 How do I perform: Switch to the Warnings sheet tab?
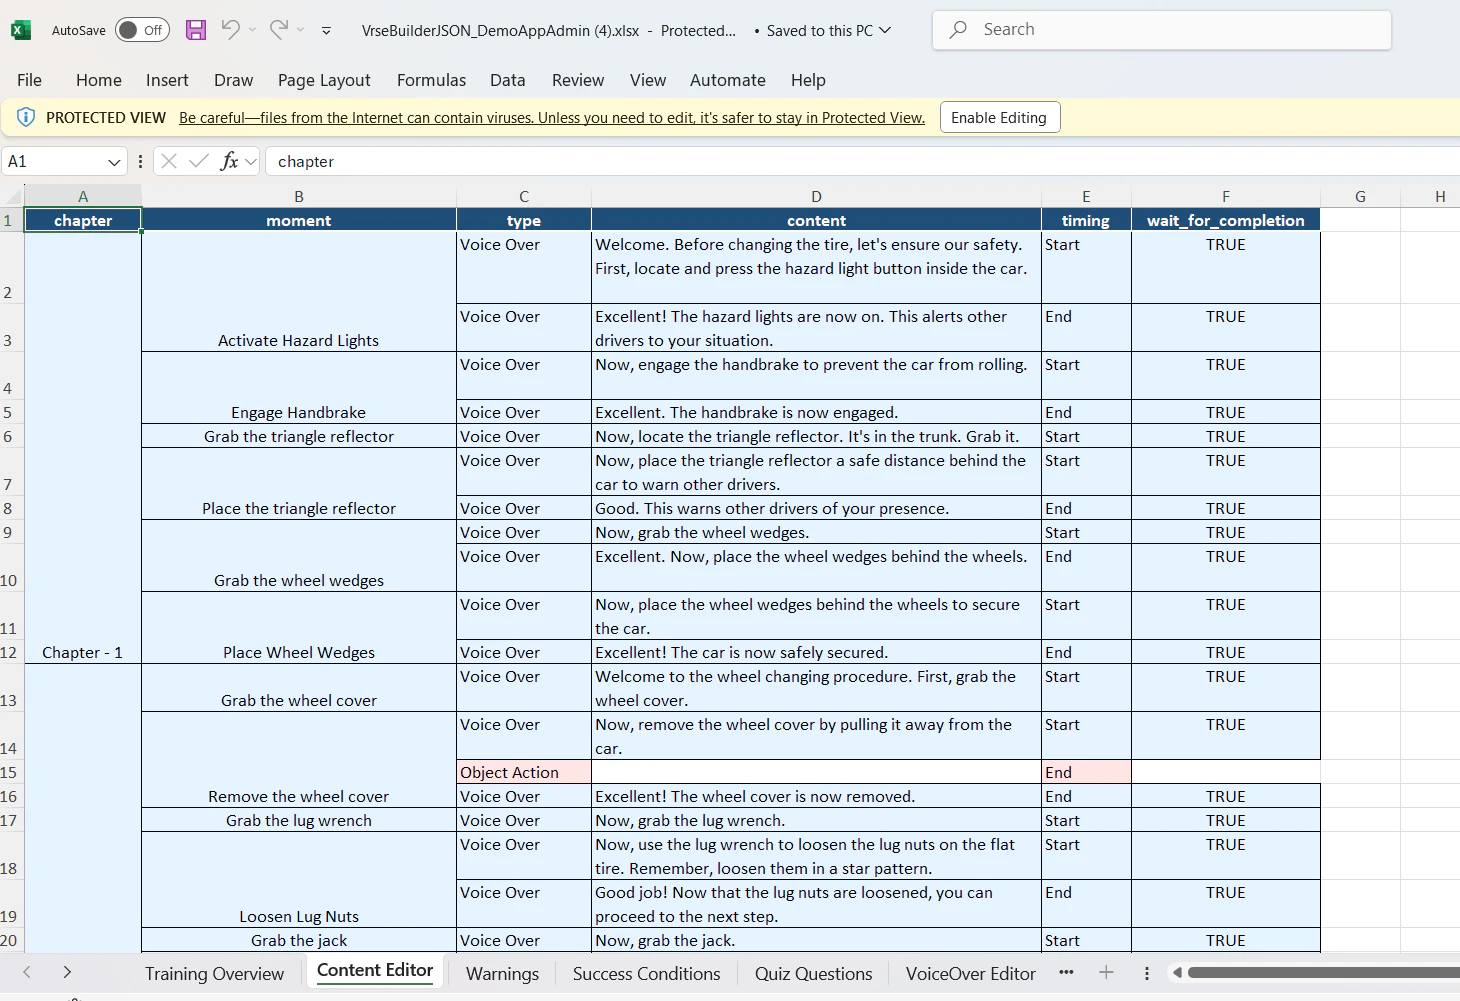pyautogui.click(x=502, y=974)
